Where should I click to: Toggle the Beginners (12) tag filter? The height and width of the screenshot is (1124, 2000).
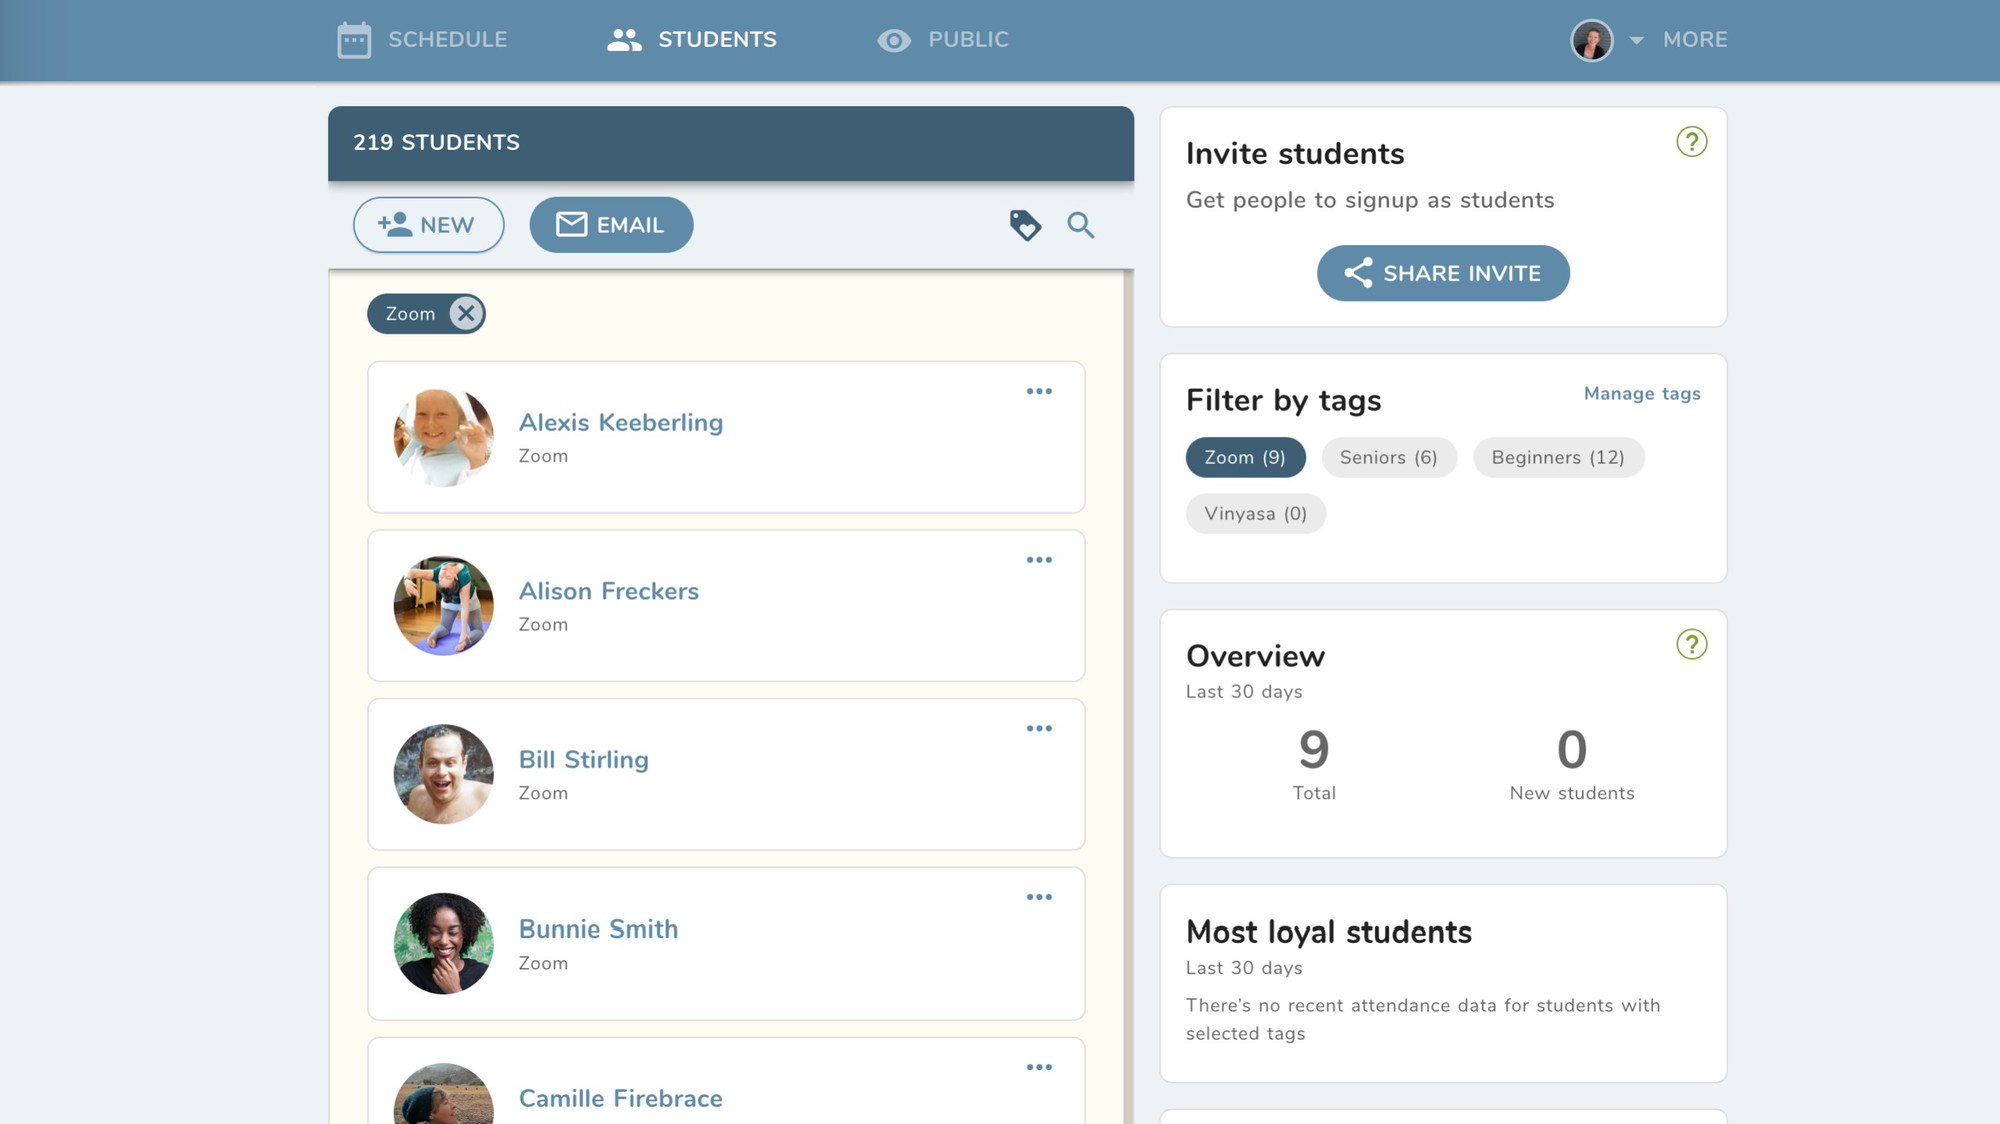point(1558,457)
